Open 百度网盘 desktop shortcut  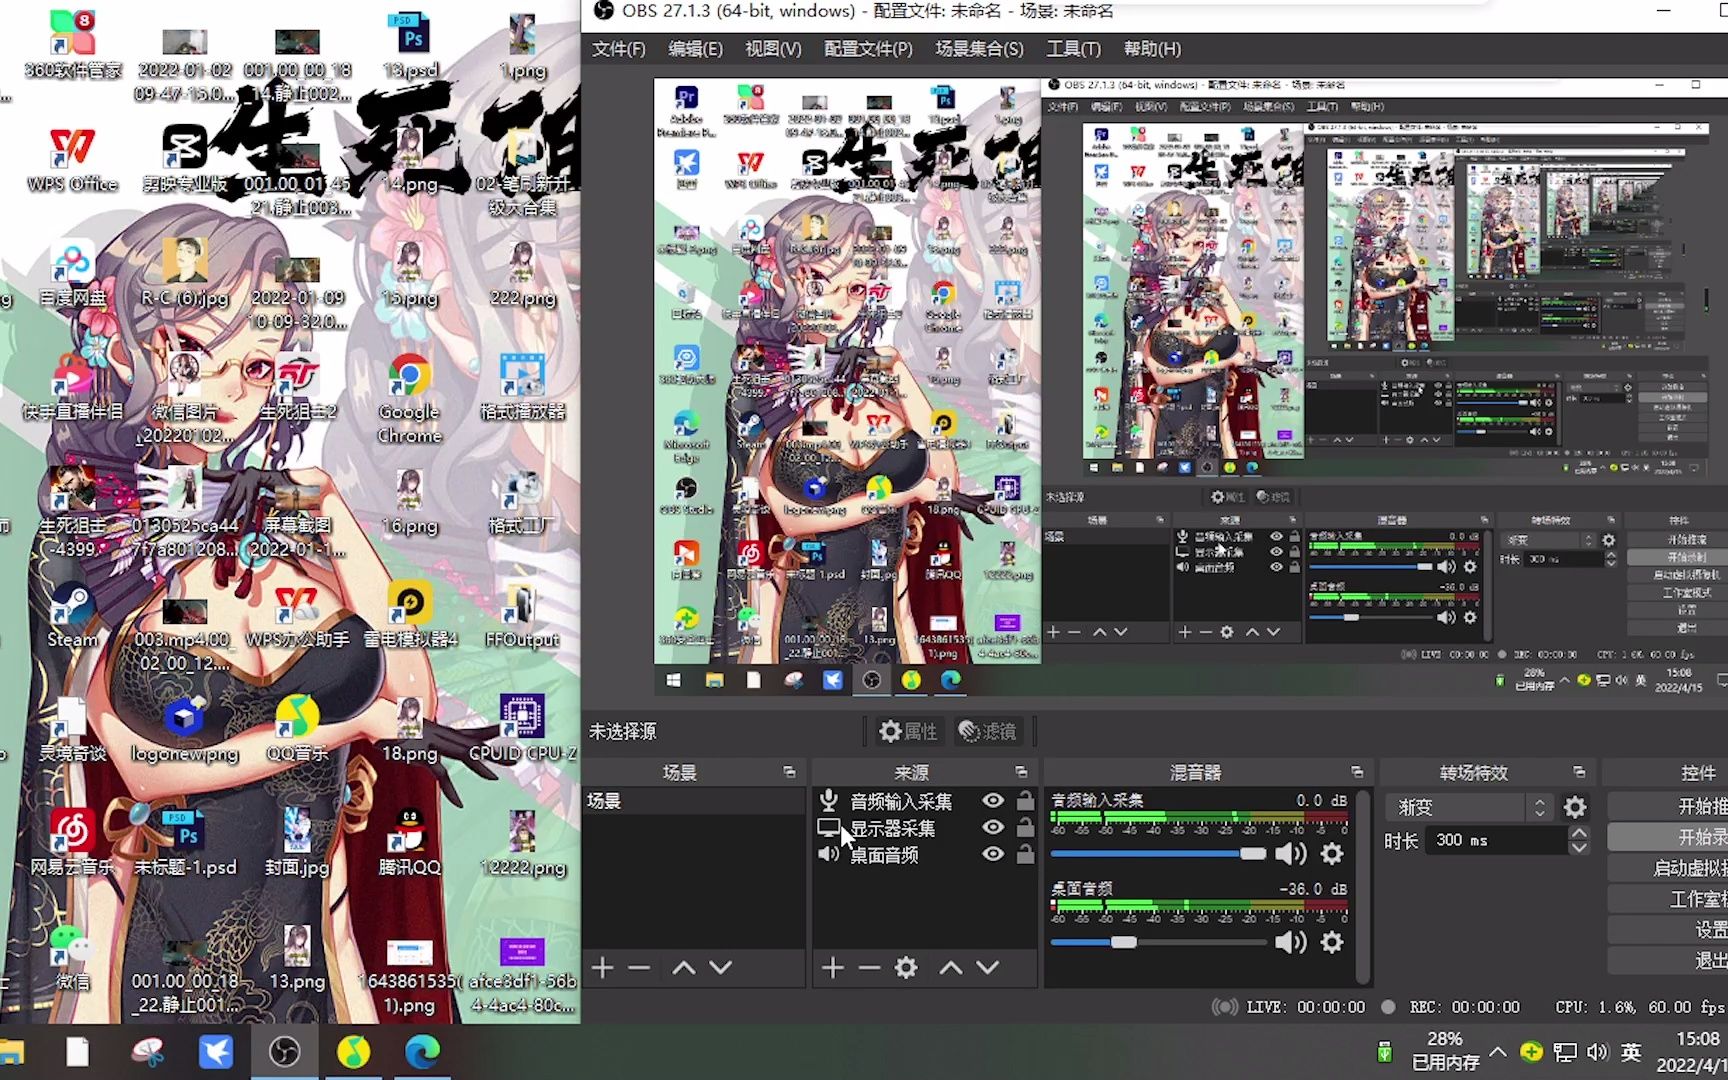(72, 274)
